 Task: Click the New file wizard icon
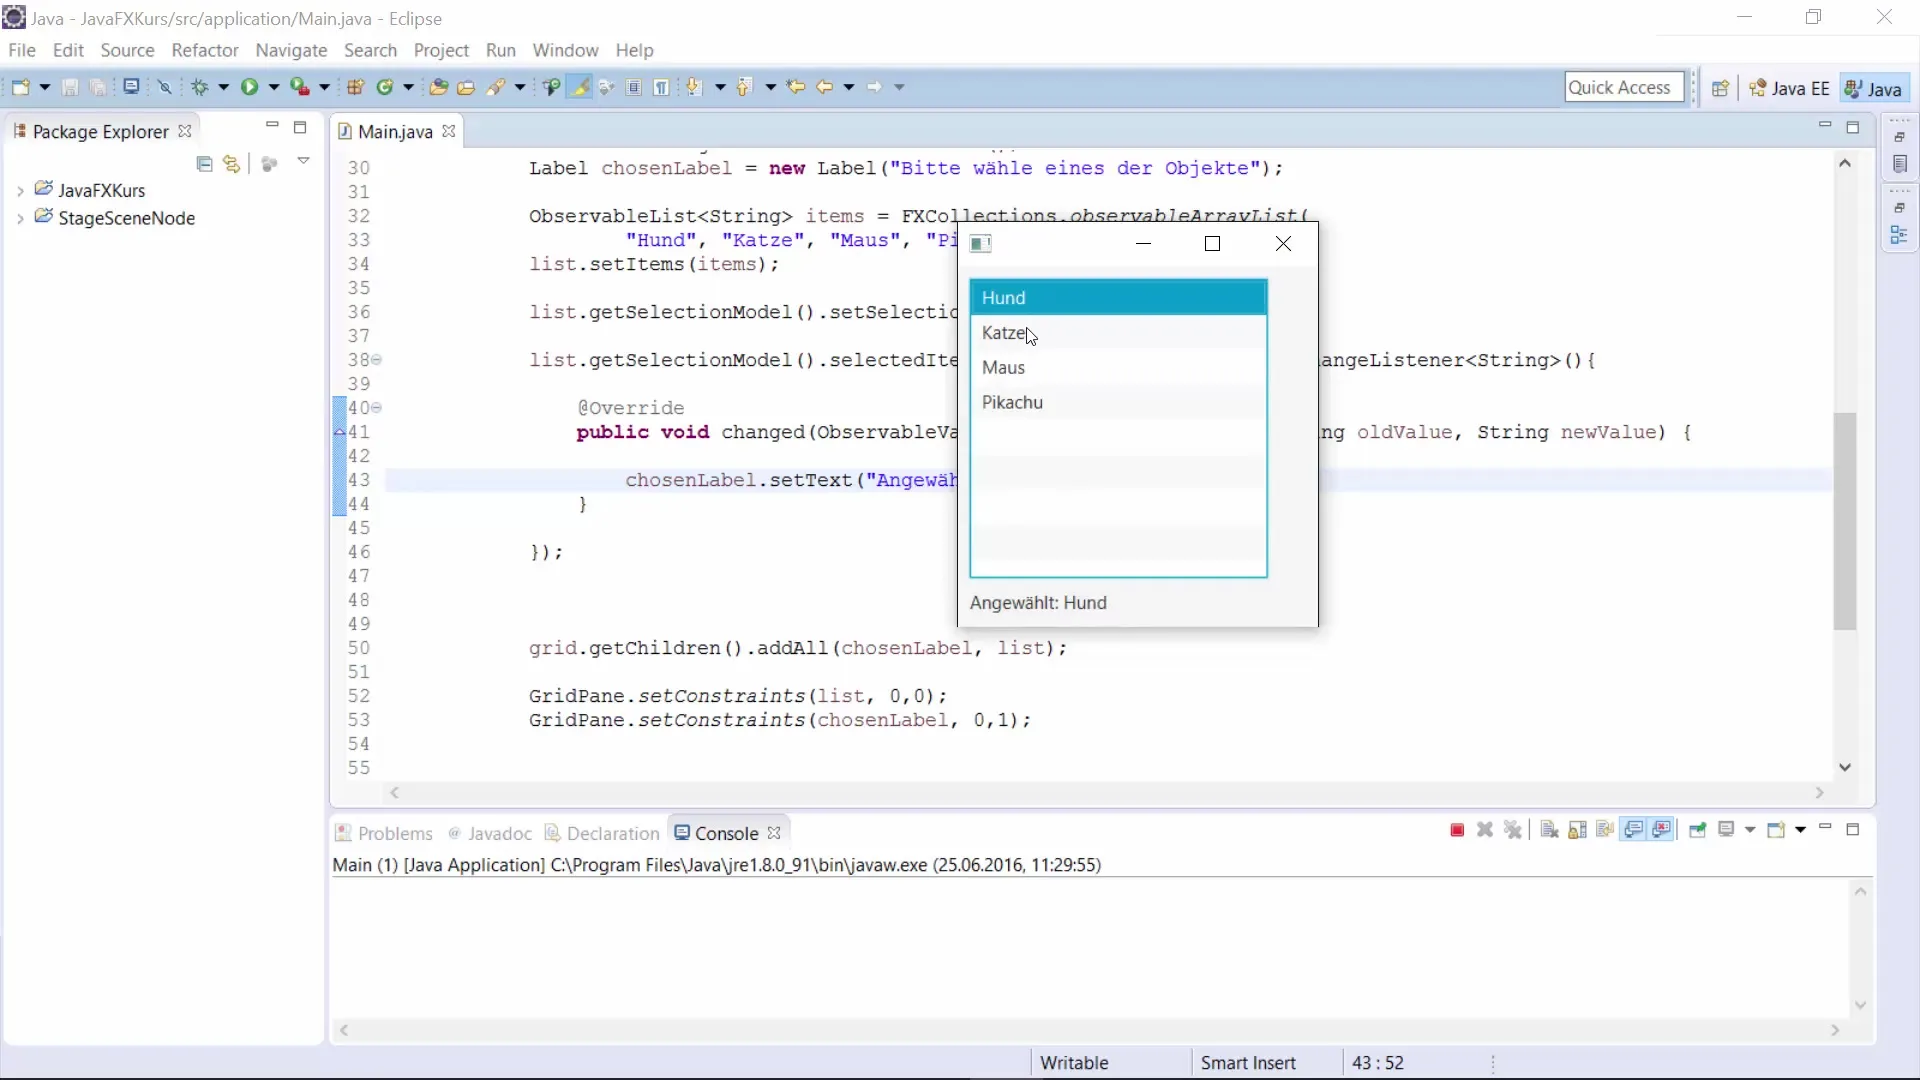click(20, 87)
